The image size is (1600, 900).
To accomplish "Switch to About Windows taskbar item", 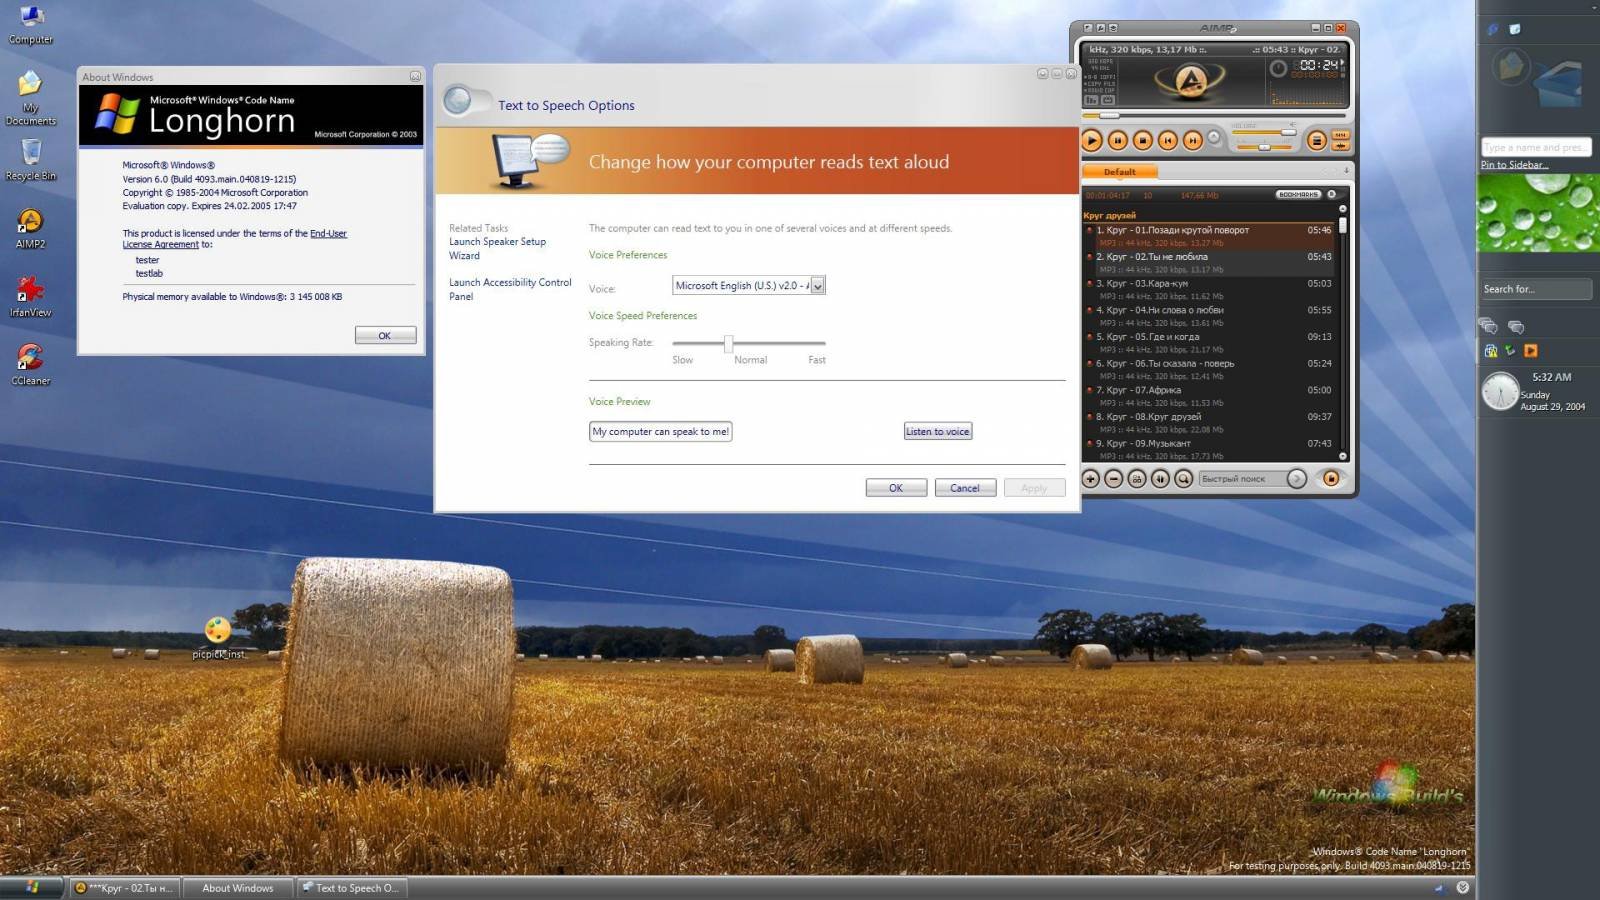I will click(x=238, y=888).
